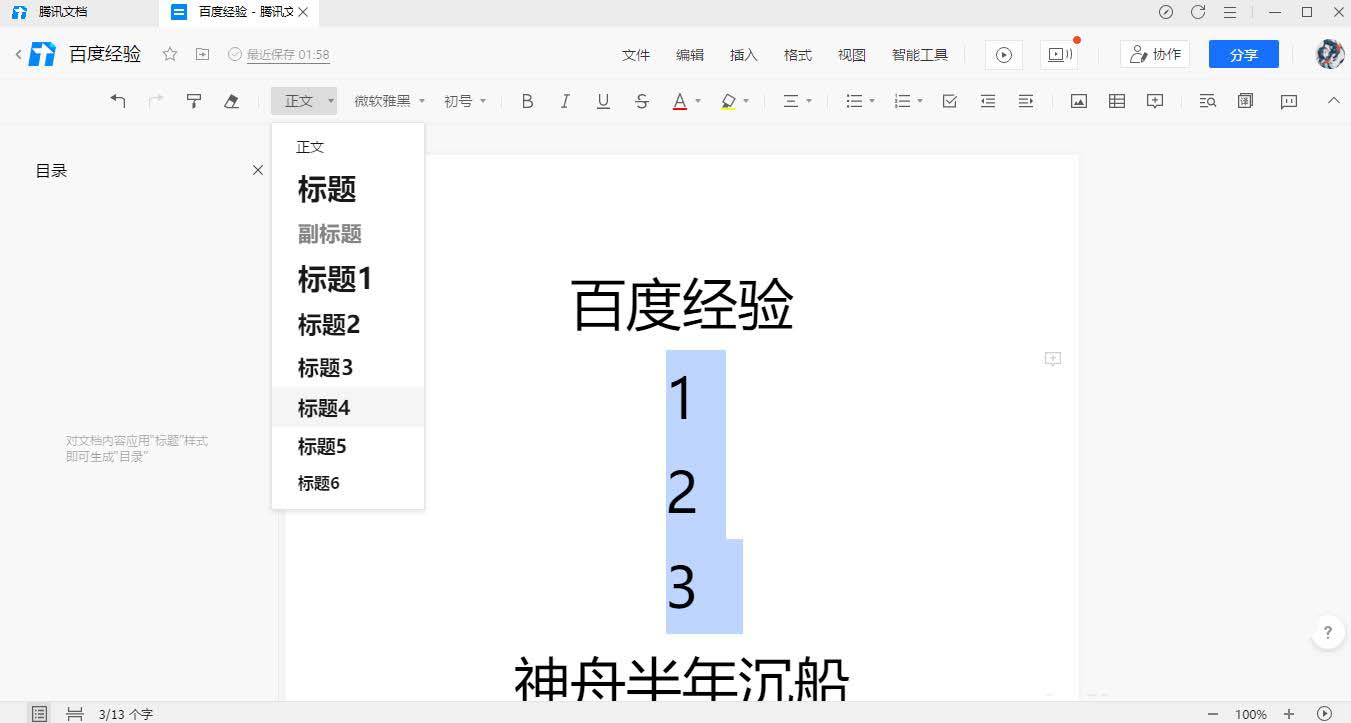Open the translate tool
This screenshot has height=723, width=1351.
pos(1245,101)
